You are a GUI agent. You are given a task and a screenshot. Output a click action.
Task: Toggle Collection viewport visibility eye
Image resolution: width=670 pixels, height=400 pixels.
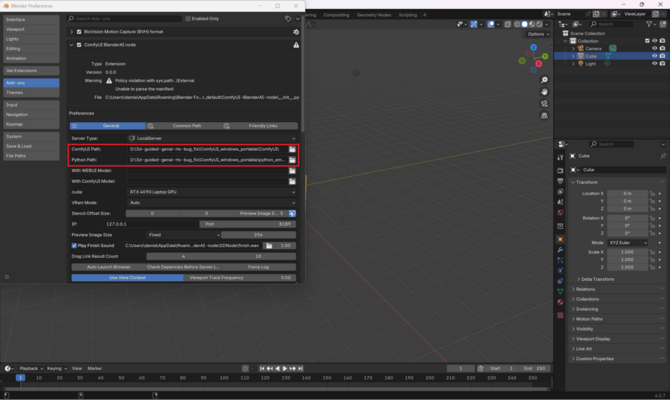tap(654, 41)
